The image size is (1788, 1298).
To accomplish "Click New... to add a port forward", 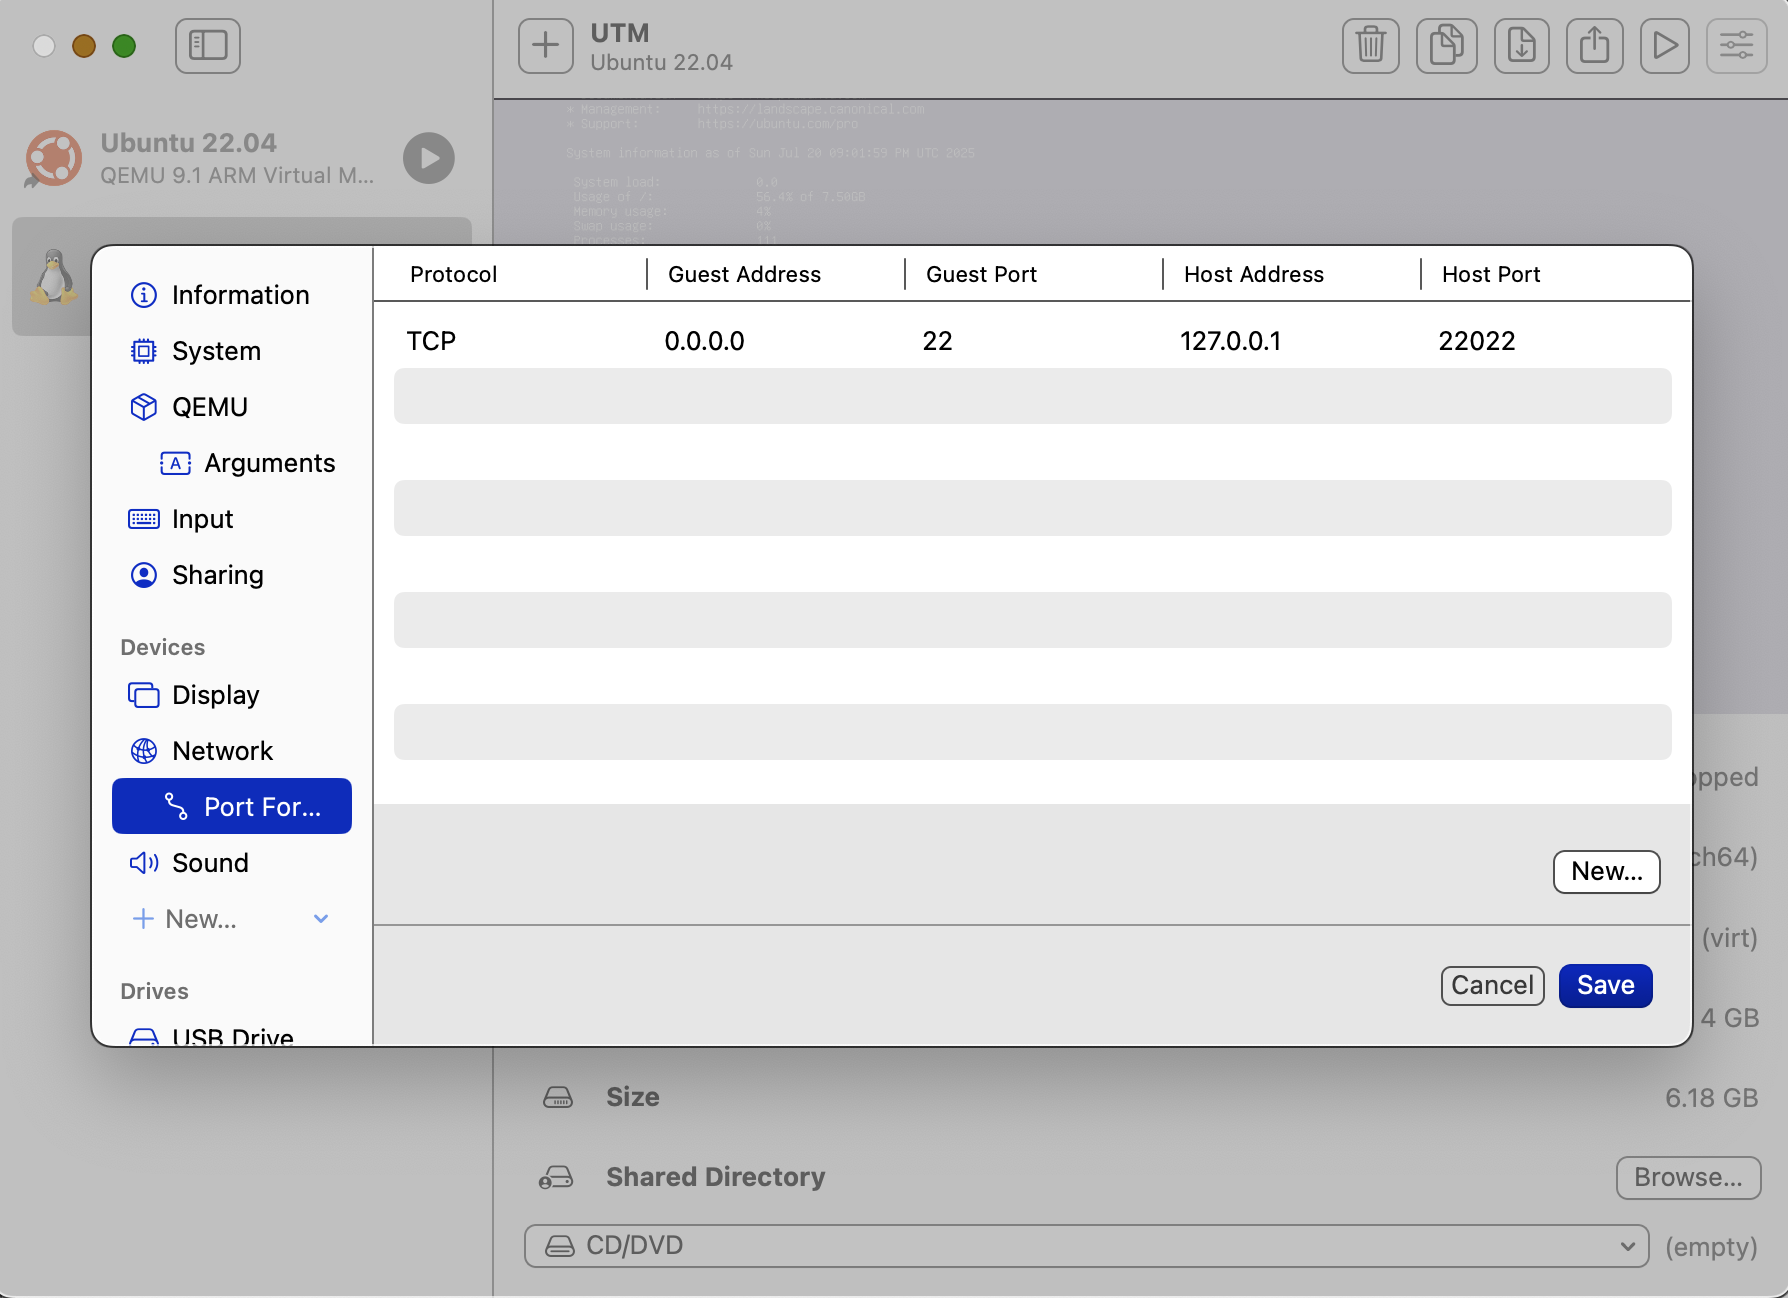I will pyautogui.click(x=1606, y=871).
